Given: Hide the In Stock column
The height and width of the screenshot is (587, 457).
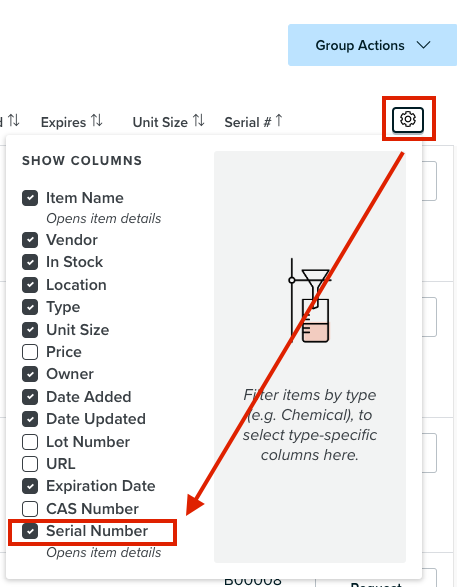Looking at the screenshot, I should tap(30, 262).
